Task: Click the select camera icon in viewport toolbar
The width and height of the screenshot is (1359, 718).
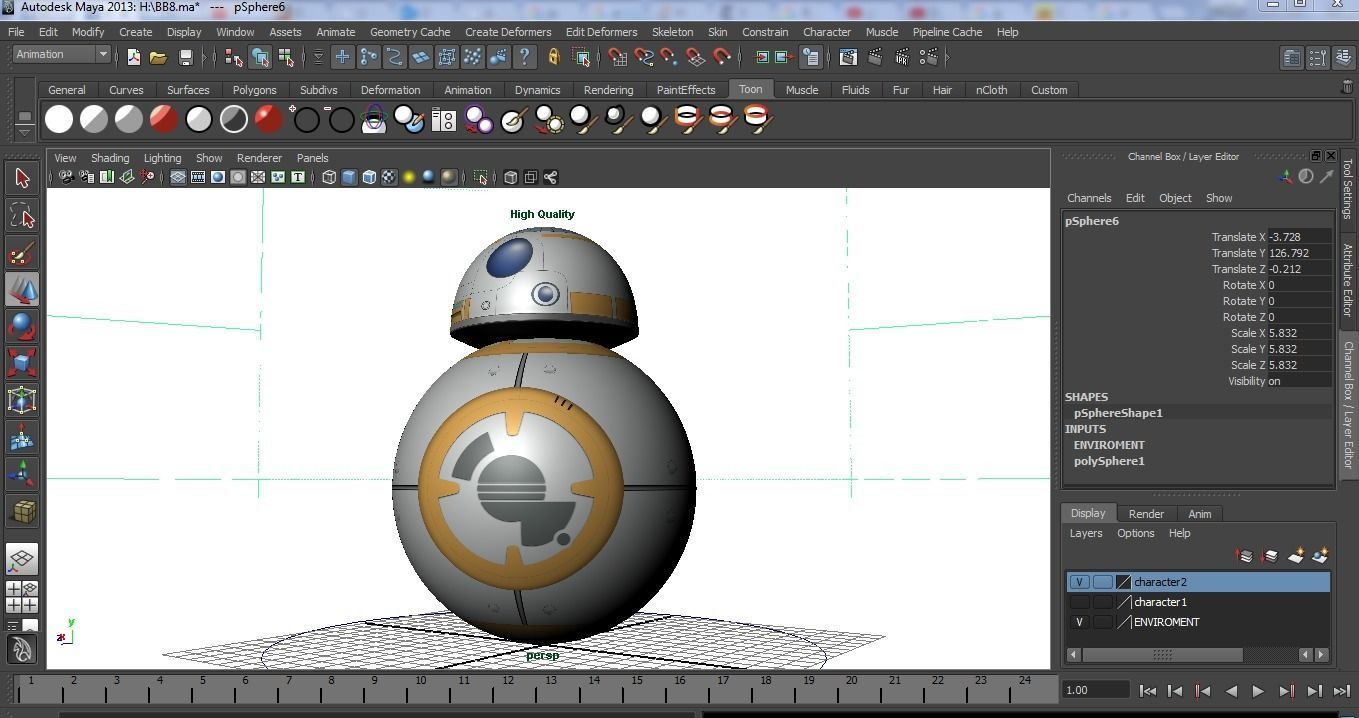Action: coord(66,177)
